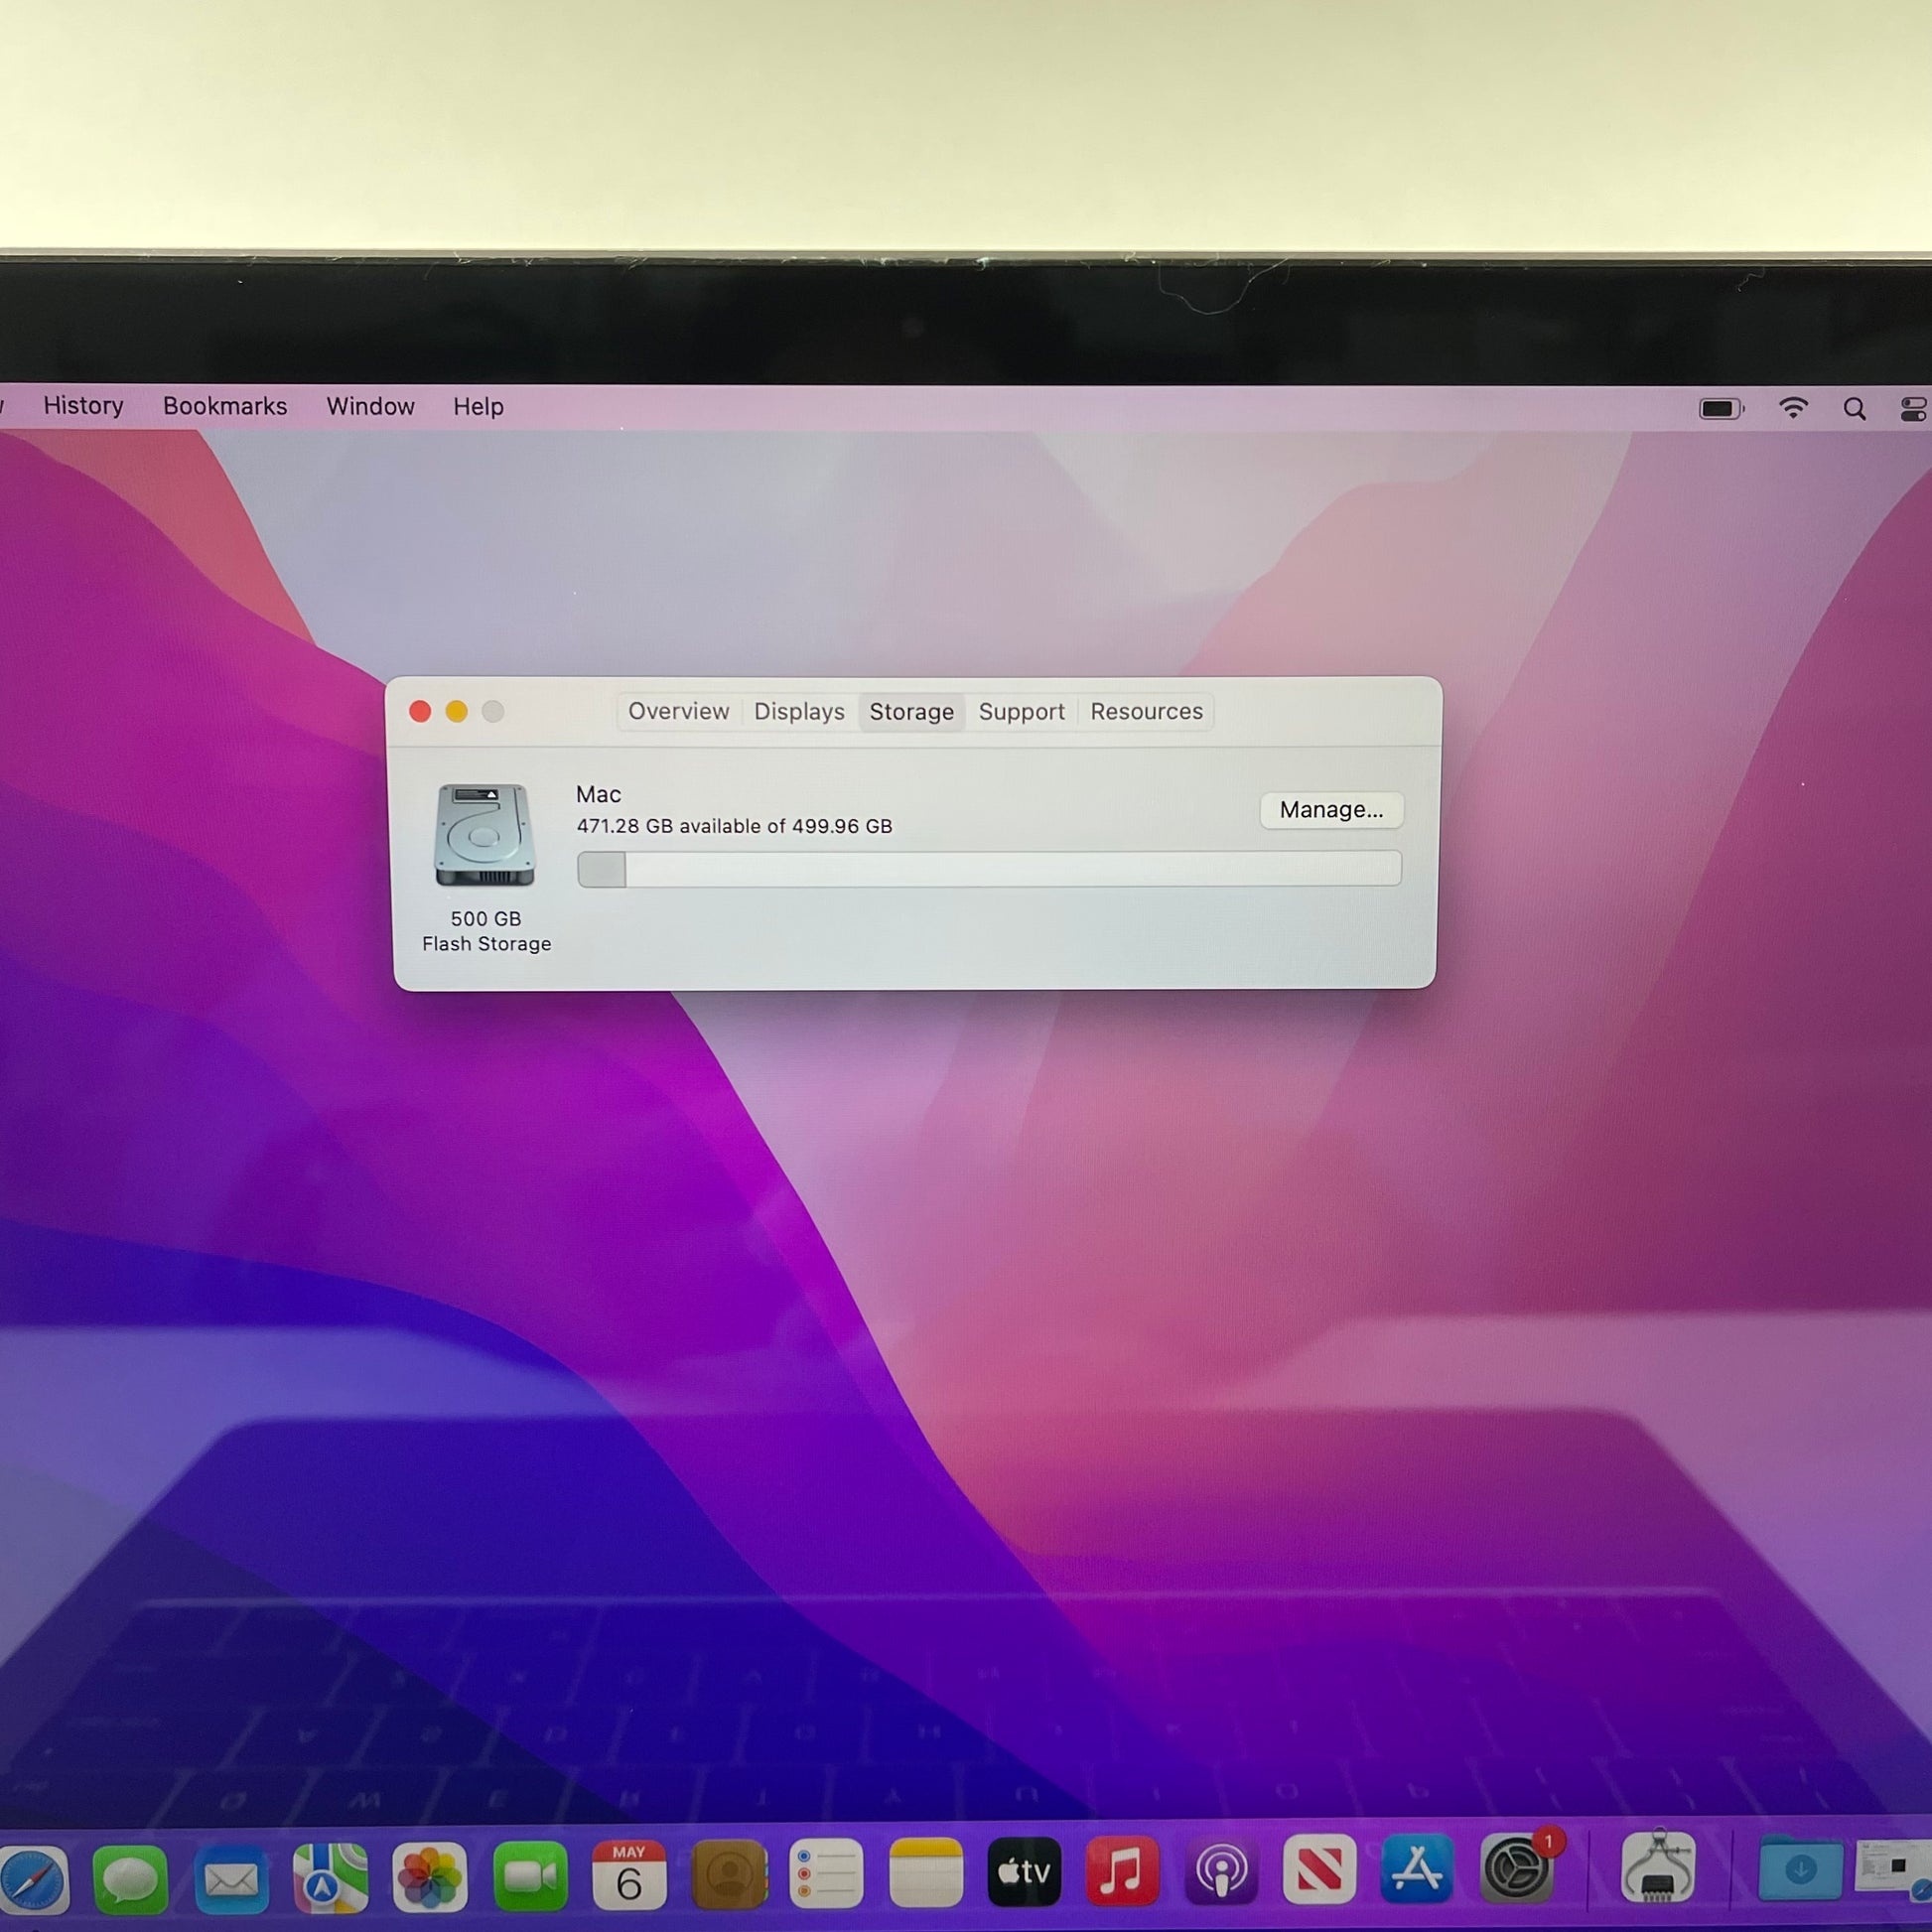Viewport: 1932px width, 1932px height.
Task: Click the Spotlight search icon
Action: click(1854, 409)
